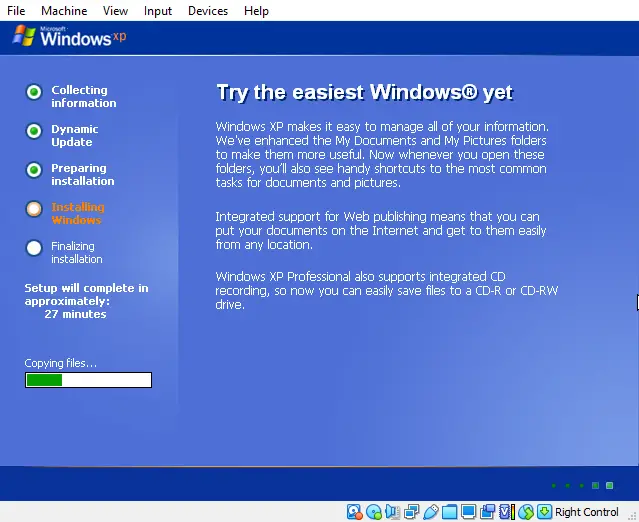Open the Machine menu

pyautogui.click(x=64, y=11)
